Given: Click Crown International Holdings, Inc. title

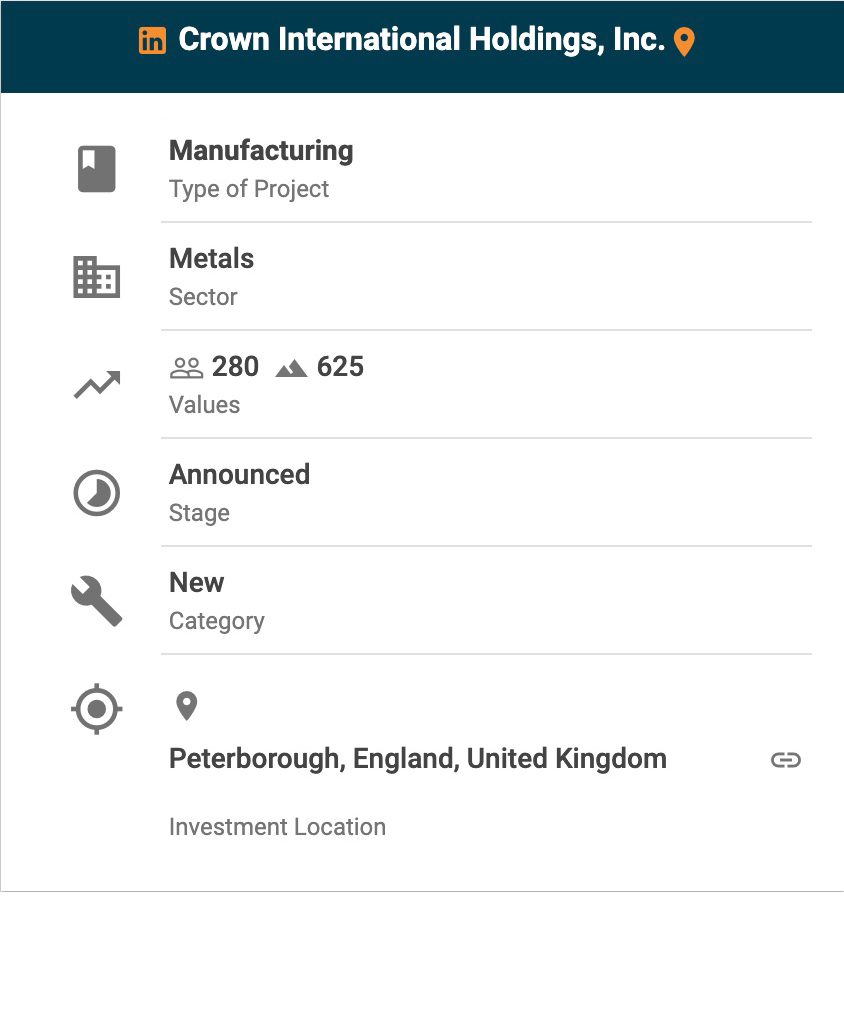Looking at the screenshot, I should pyautogui.click(x=421, y=40).
